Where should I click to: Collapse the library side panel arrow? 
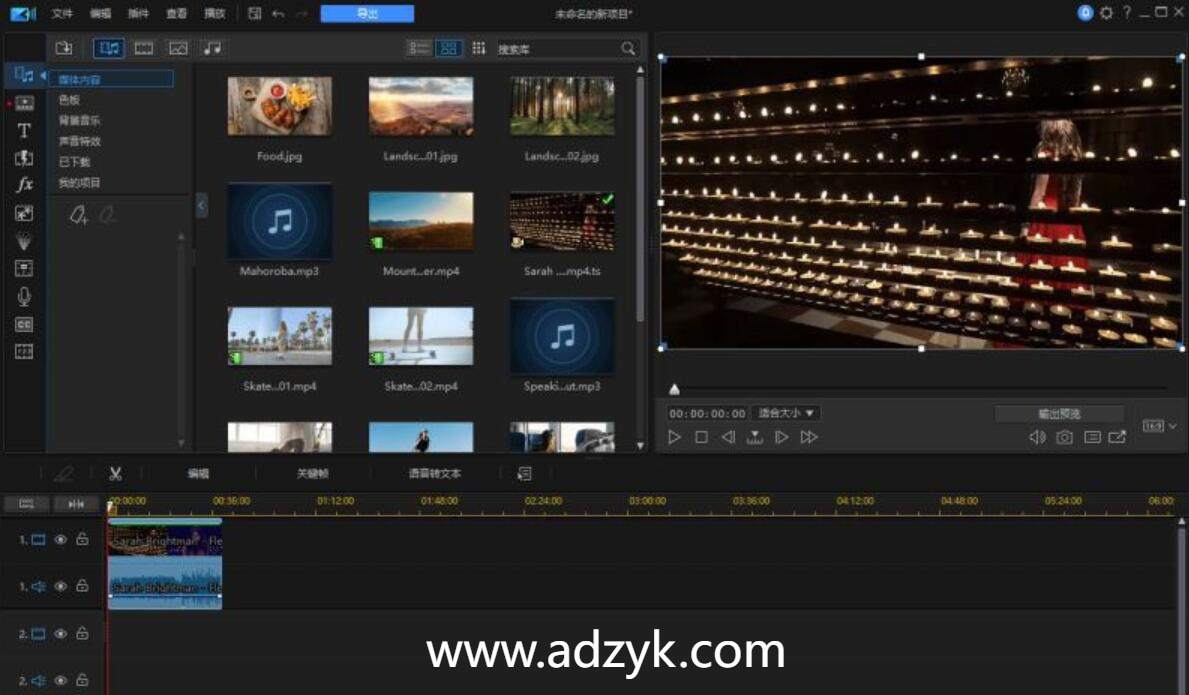pyautogui.click(x=201, y=205)
